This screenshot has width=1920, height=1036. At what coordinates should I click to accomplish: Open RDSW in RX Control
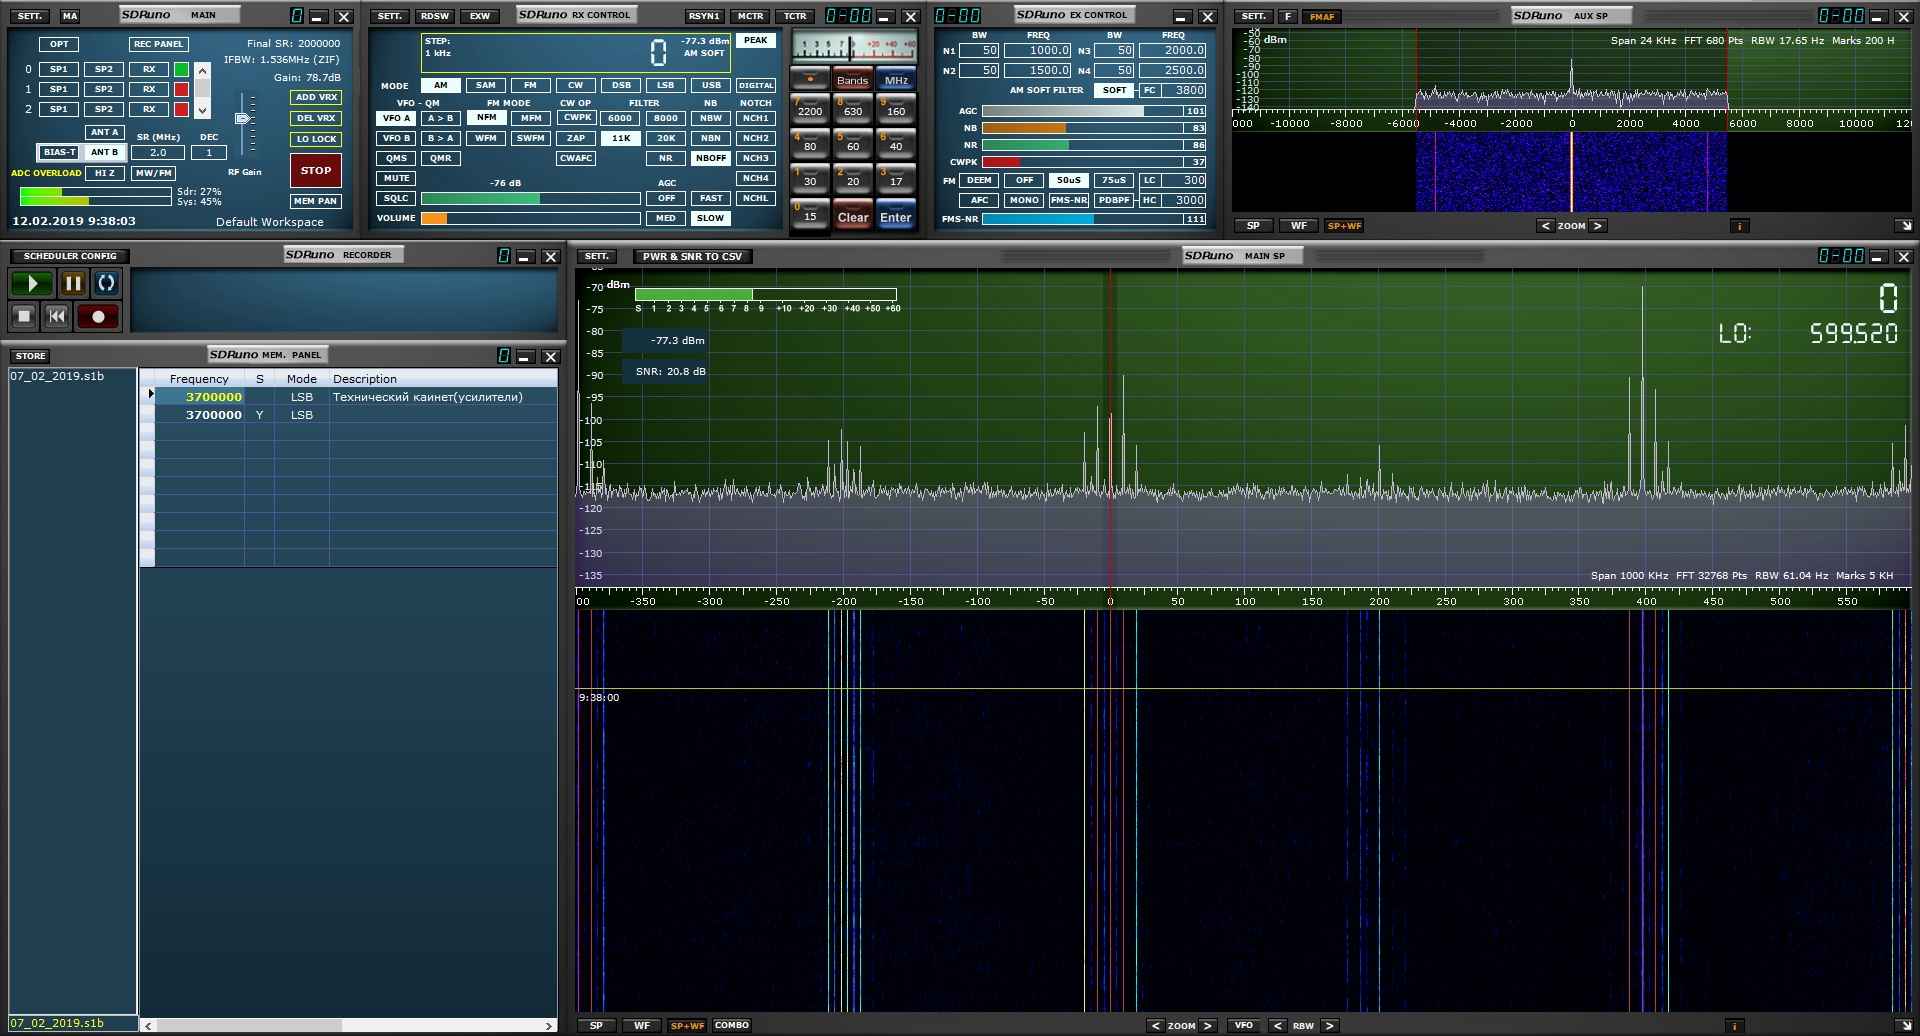(x=435, y=16)
